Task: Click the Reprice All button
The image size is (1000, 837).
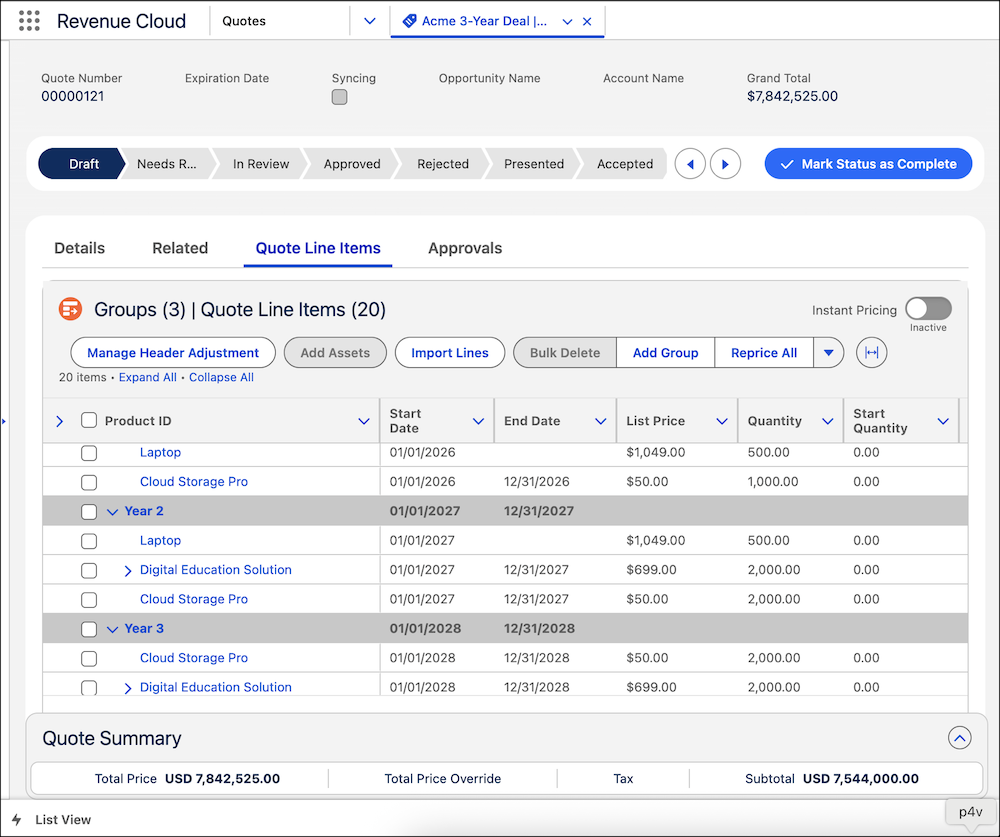Action: point(764,353)
